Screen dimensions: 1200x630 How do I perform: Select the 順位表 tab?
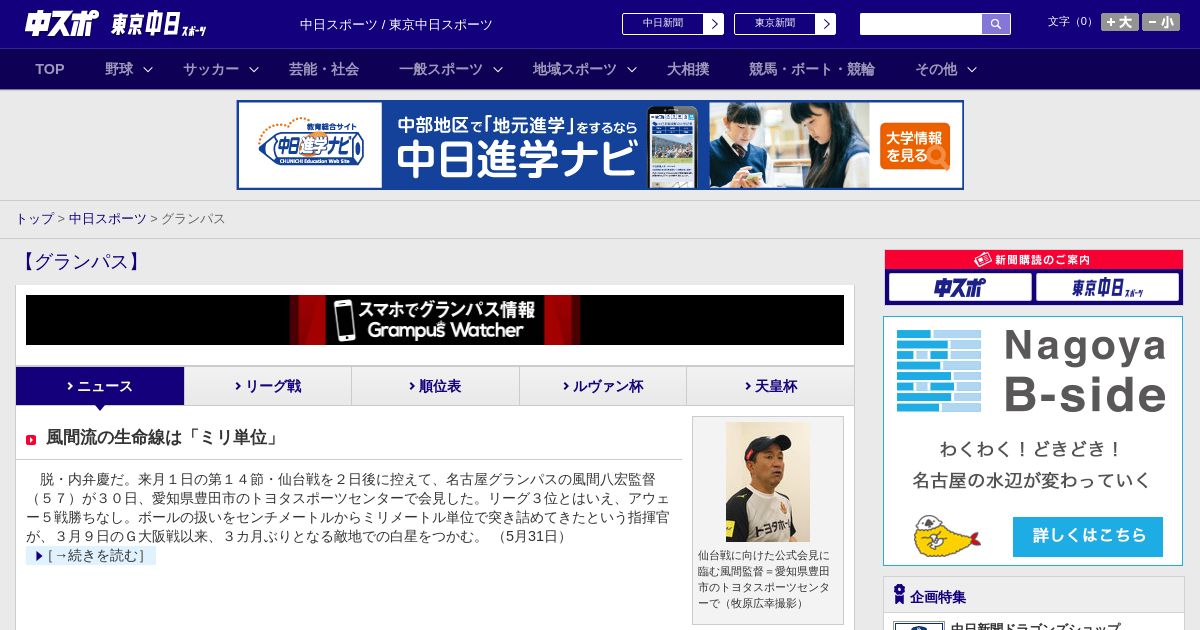(x=435, y=386)
